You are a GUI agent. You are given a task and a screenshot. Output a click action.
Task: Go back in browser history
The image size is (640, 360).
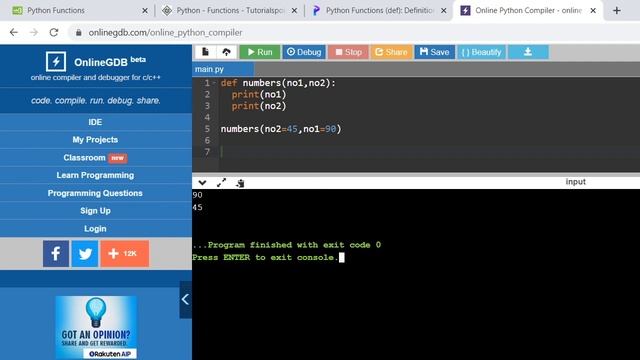13,32
